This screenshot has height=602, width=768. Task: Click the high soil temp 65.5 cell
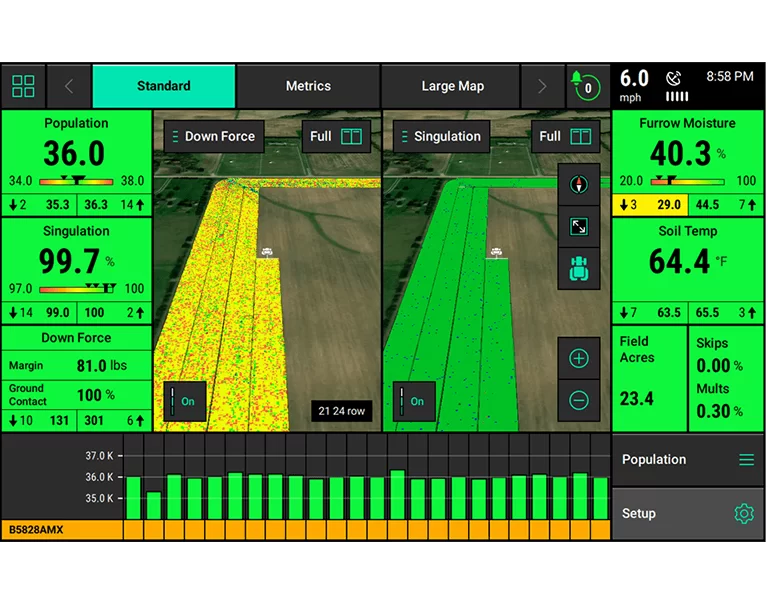point(726,313)
